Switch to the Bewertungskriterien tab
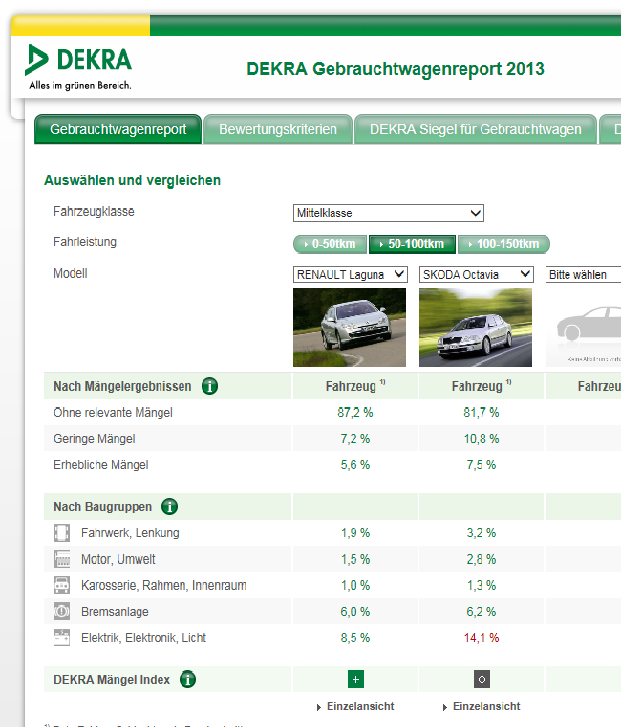The height and width of the screenshot is (727, 621). coord(278,130)
